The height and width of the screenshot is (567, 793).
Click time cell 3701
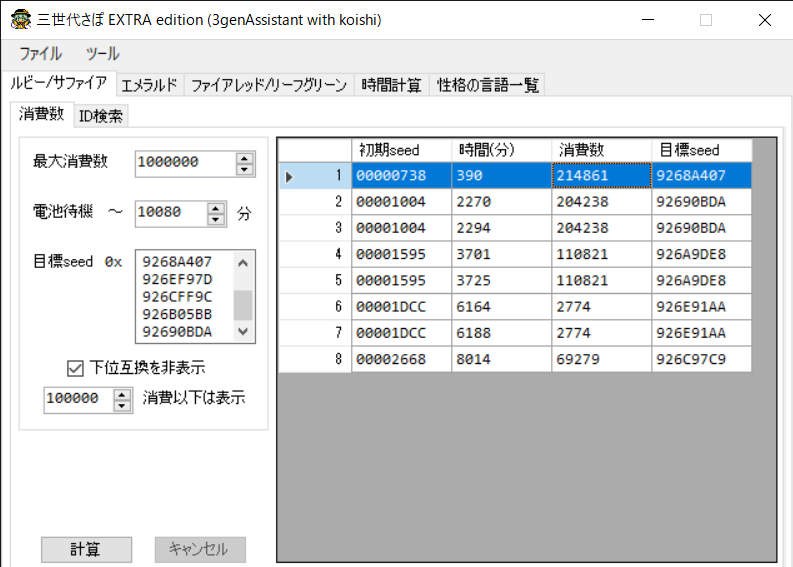pyautogui.click(x=501, y=255)
